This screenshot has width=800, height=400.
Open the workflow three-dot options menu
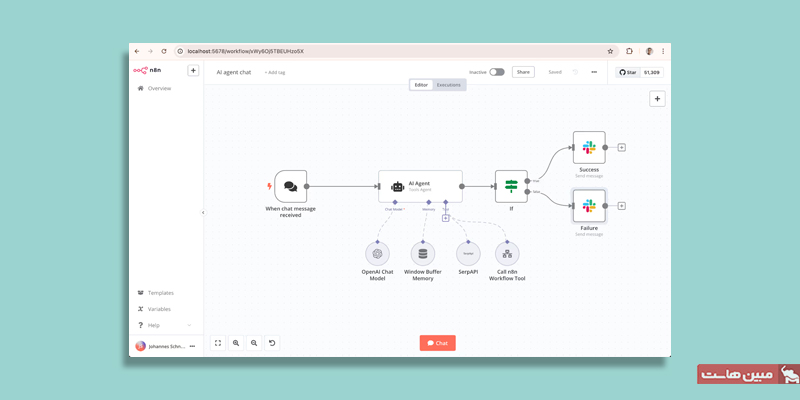(x=594, y=72)
